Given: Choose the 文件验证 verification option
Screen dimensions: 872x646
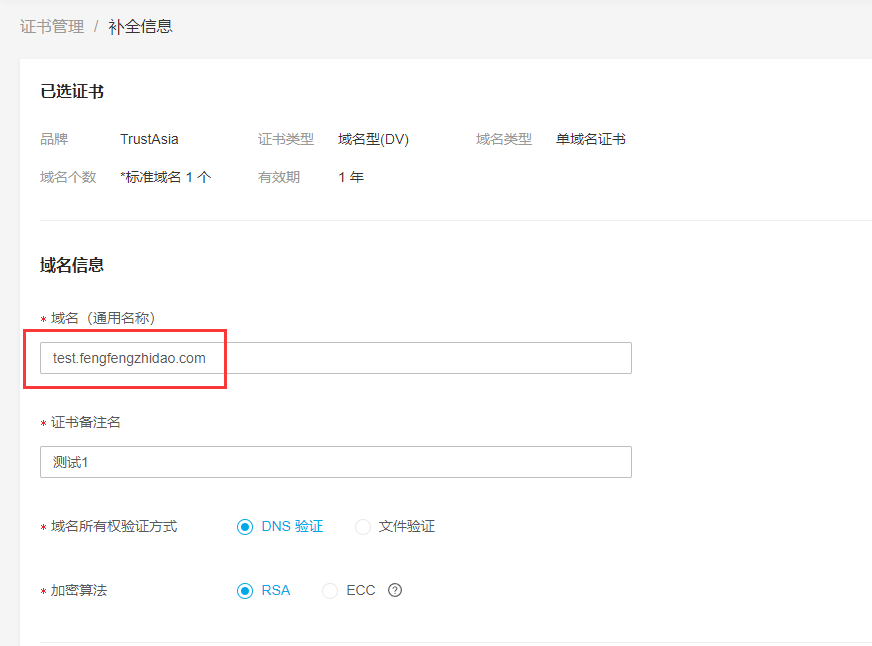Looking at the screenshot, I should [363, 527].
